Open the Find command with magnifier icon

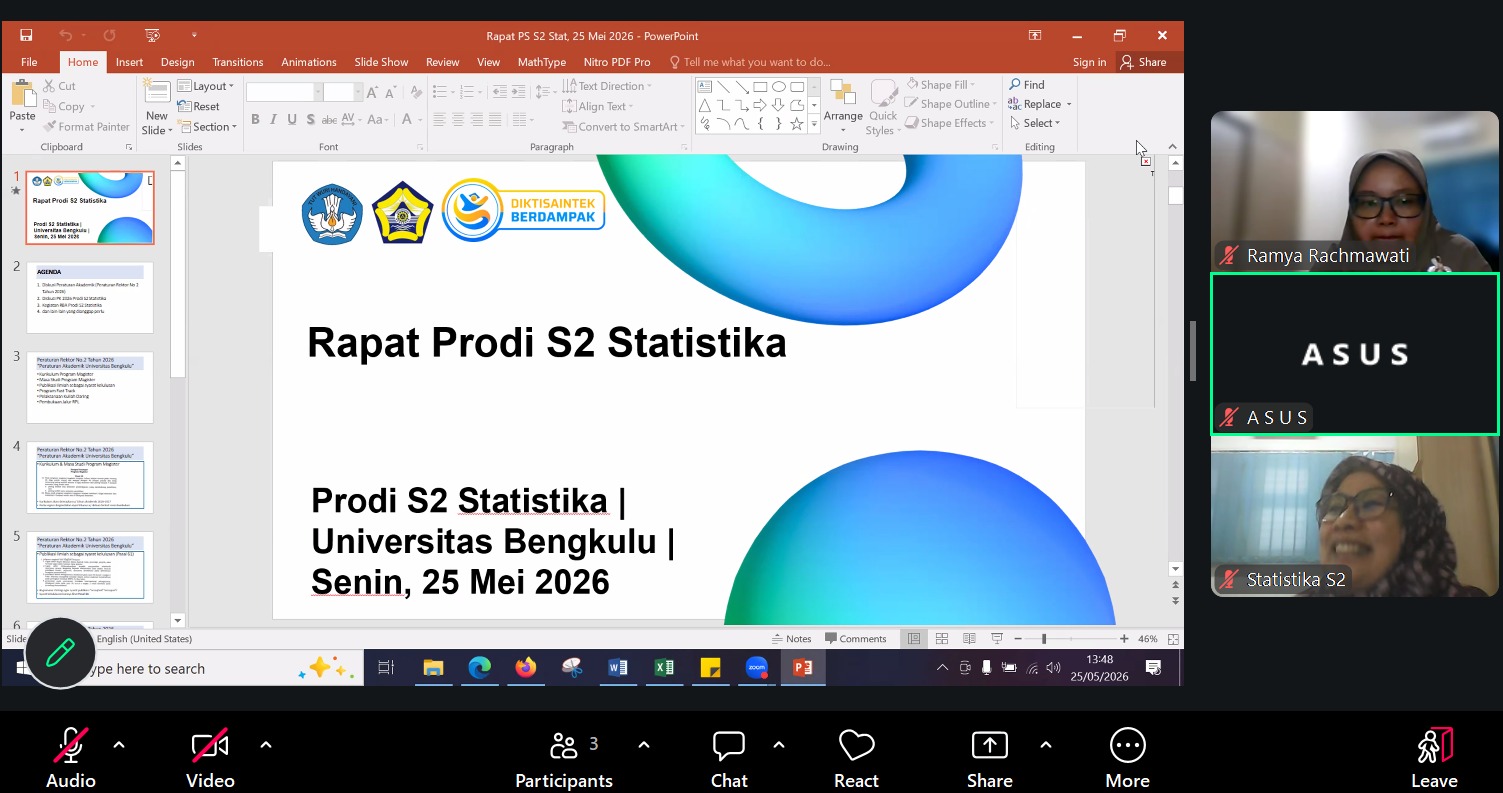point(1027,85)
